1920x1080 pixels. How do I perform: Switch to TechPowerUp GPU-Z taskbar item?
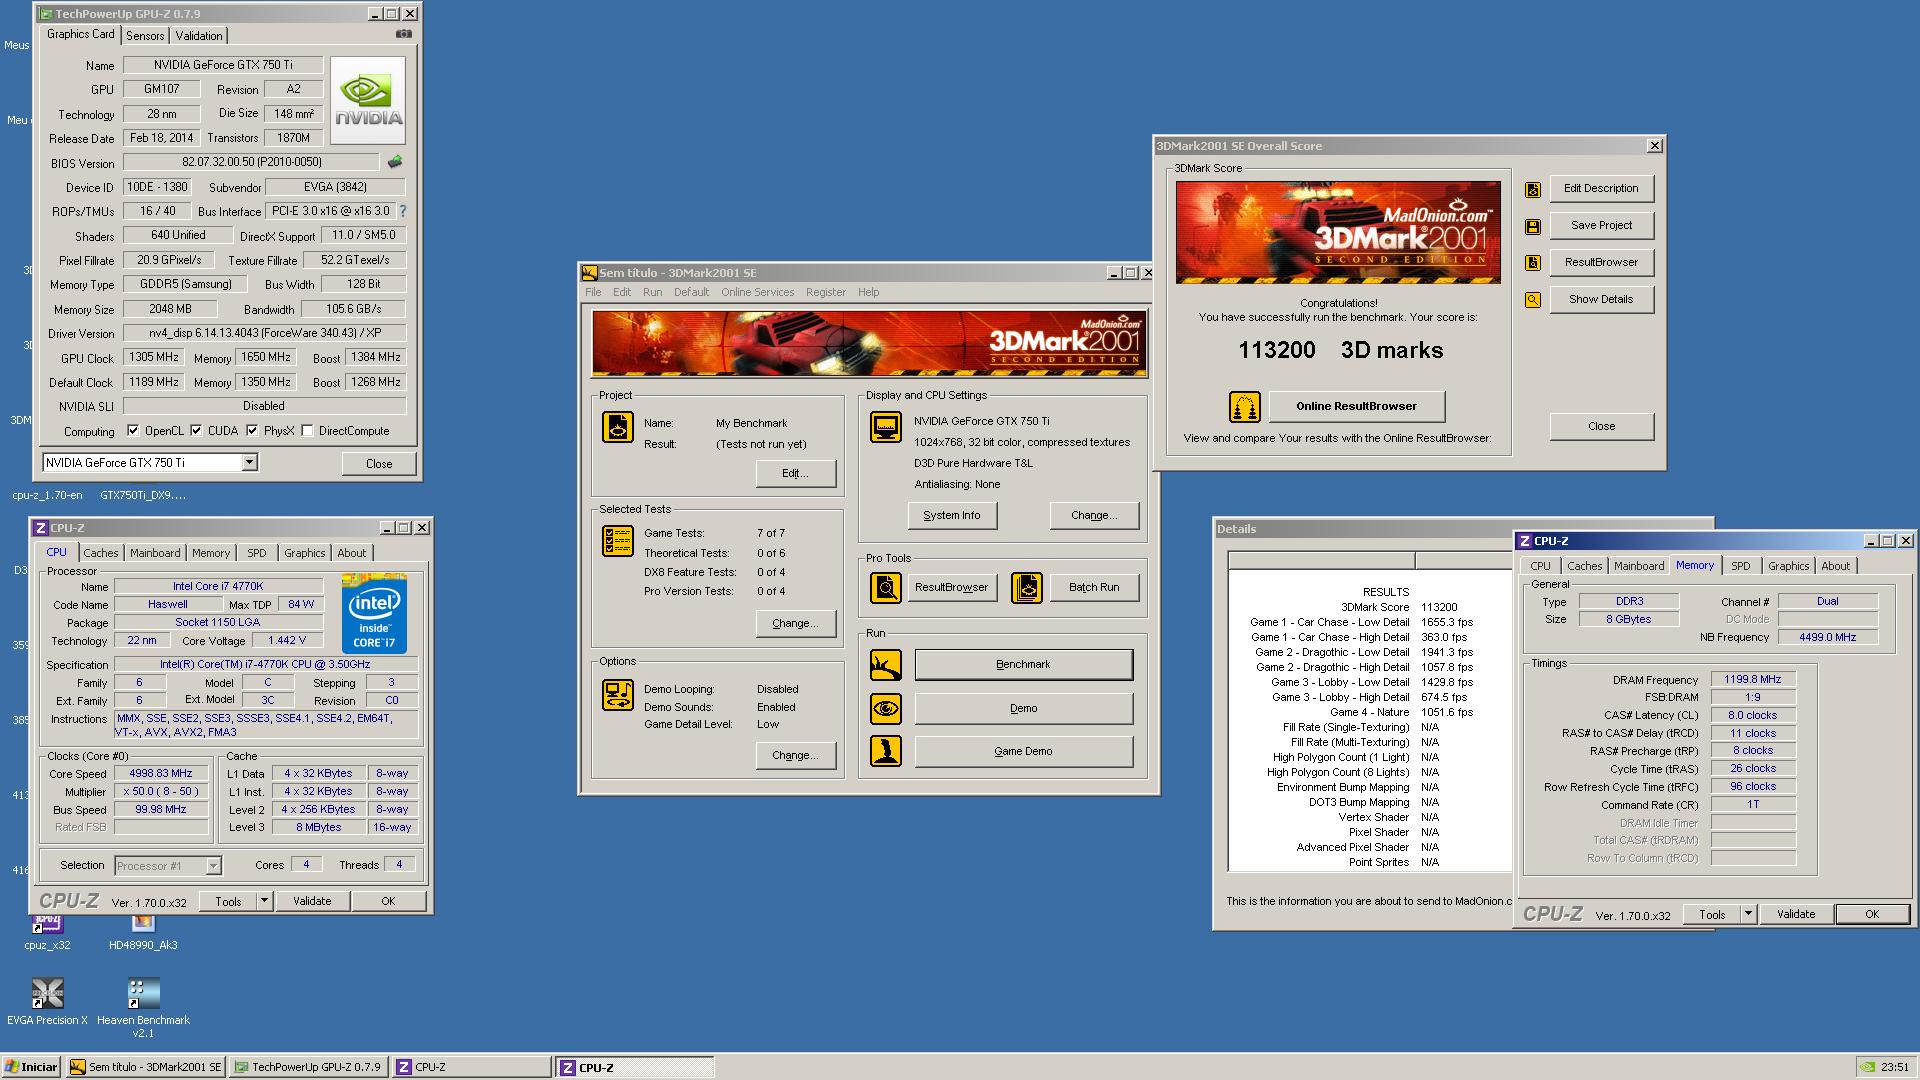[x=308, y=1067]
